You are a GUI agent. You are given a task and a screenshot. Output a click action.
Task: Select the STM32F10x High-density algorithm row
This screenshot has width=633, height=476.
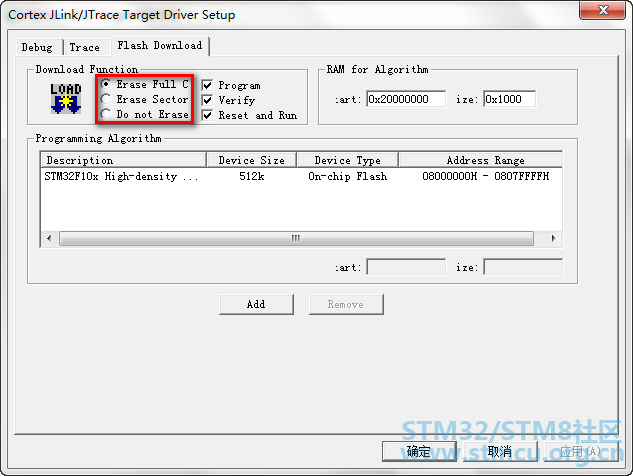(301, 176)
